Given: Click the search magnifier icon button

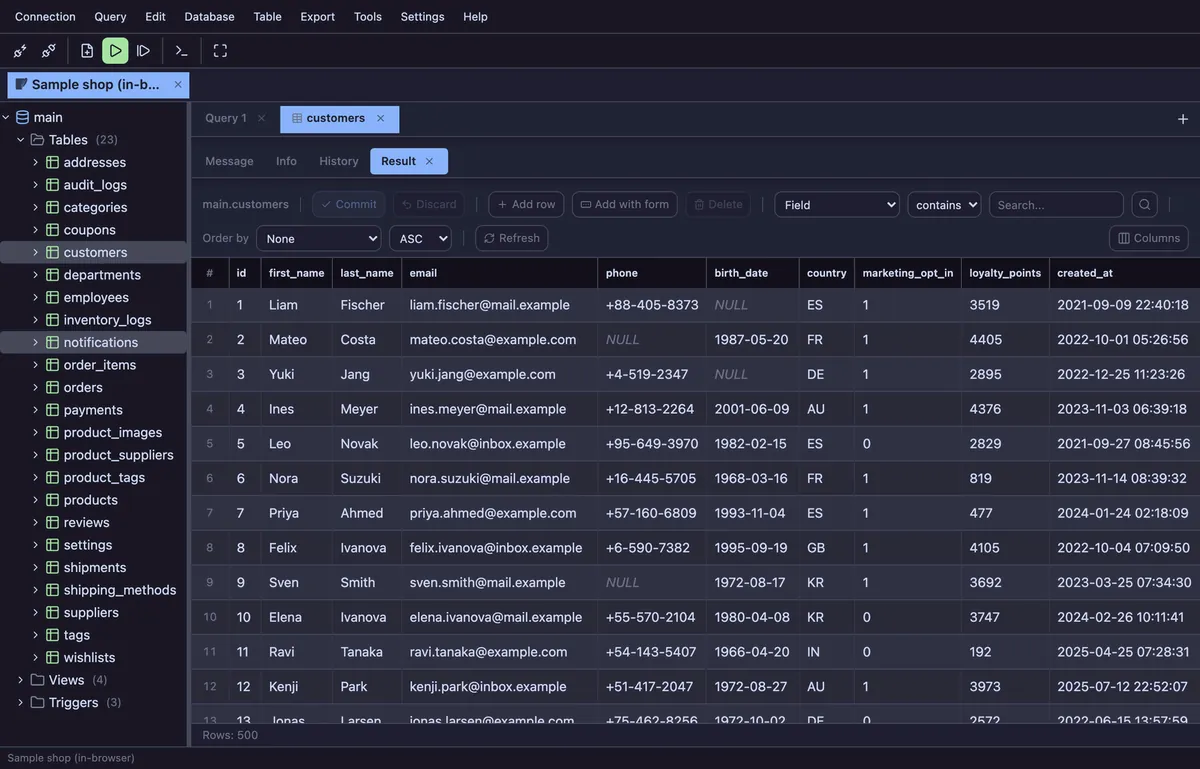Looking at the screenshot, I should point(1145,205).
